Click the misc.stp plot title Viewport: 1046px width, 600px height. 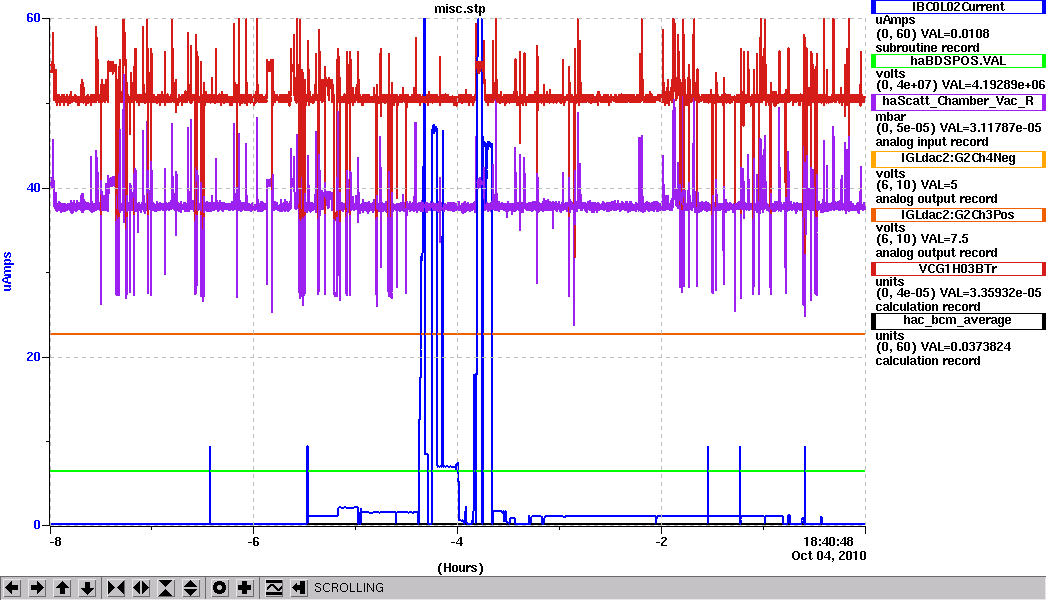click(460, 9)
